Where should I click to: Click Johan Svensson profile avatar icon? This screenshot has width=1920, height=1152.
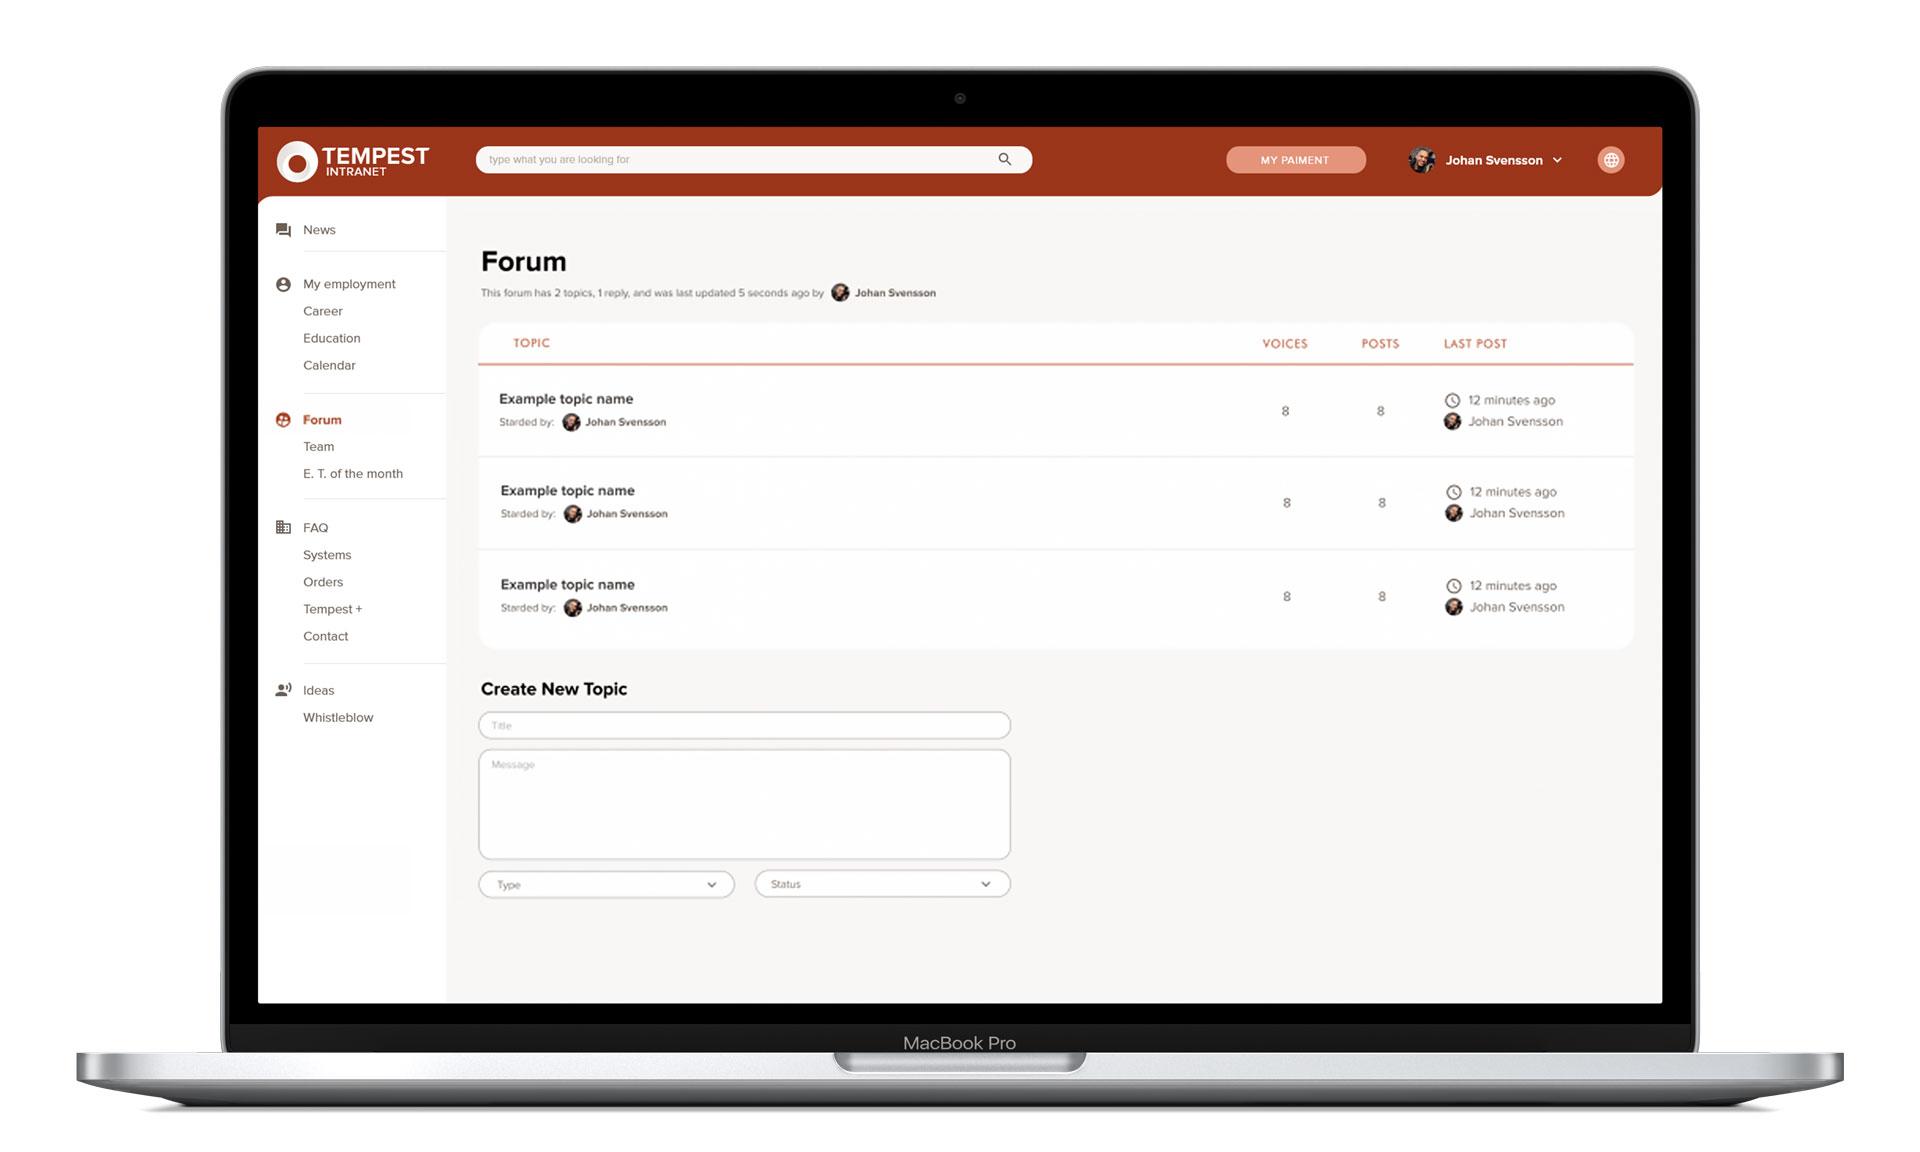[1422, 159]
